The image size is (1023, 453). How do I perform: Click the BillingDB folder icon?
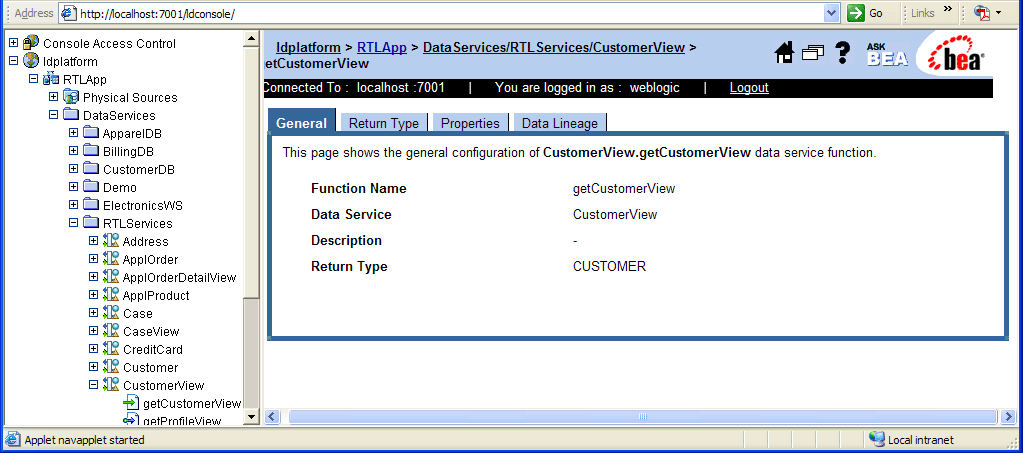[91, 151]
